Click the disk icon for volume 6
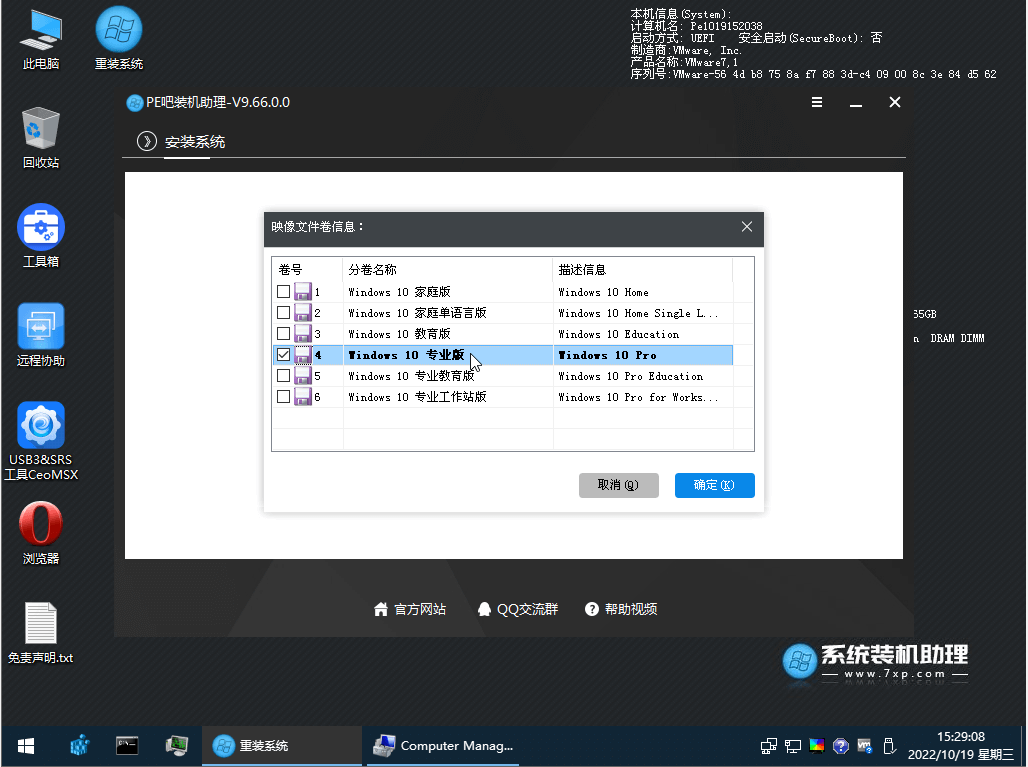Image resolution: width=1028 pixels, height=767 pixels. coord(302,397)
